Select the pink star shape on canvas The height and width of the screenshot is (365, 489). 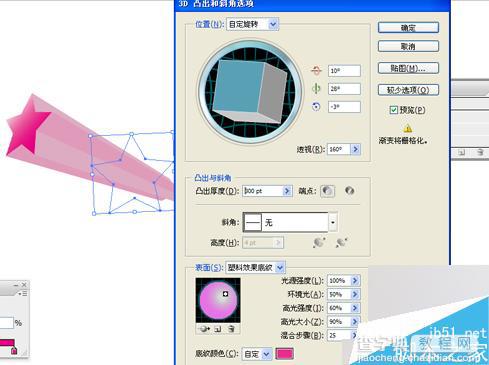coord(27,127)
